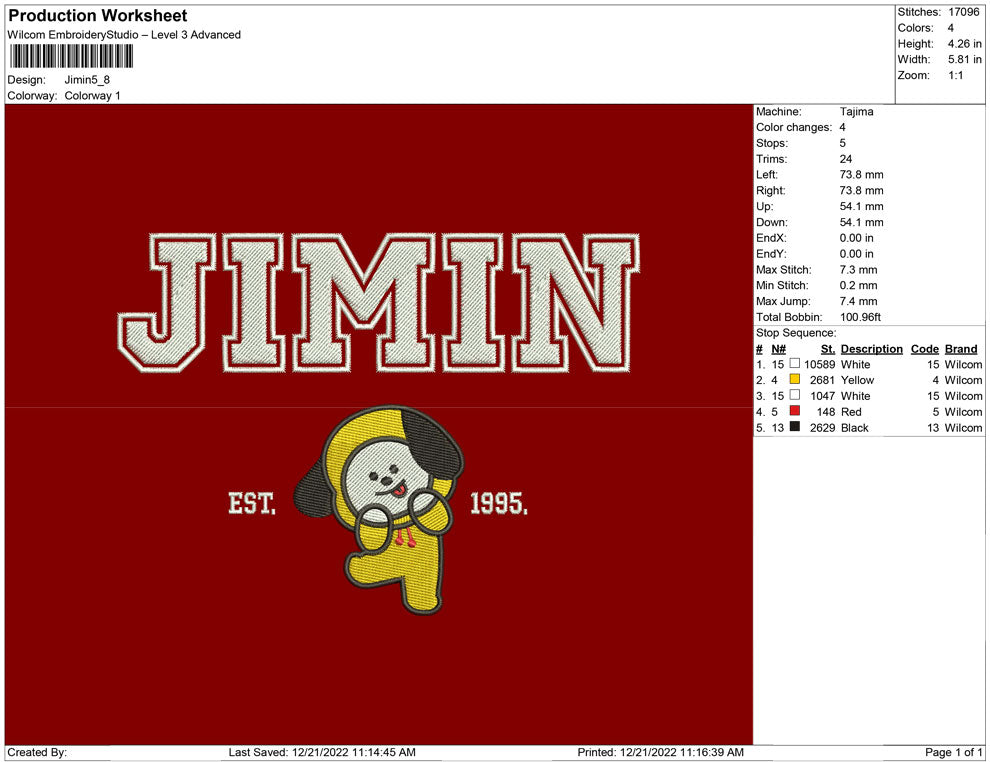Click the Zoom value '1:1'
This screenshot has height=762, width=990.
coord(956,75)
